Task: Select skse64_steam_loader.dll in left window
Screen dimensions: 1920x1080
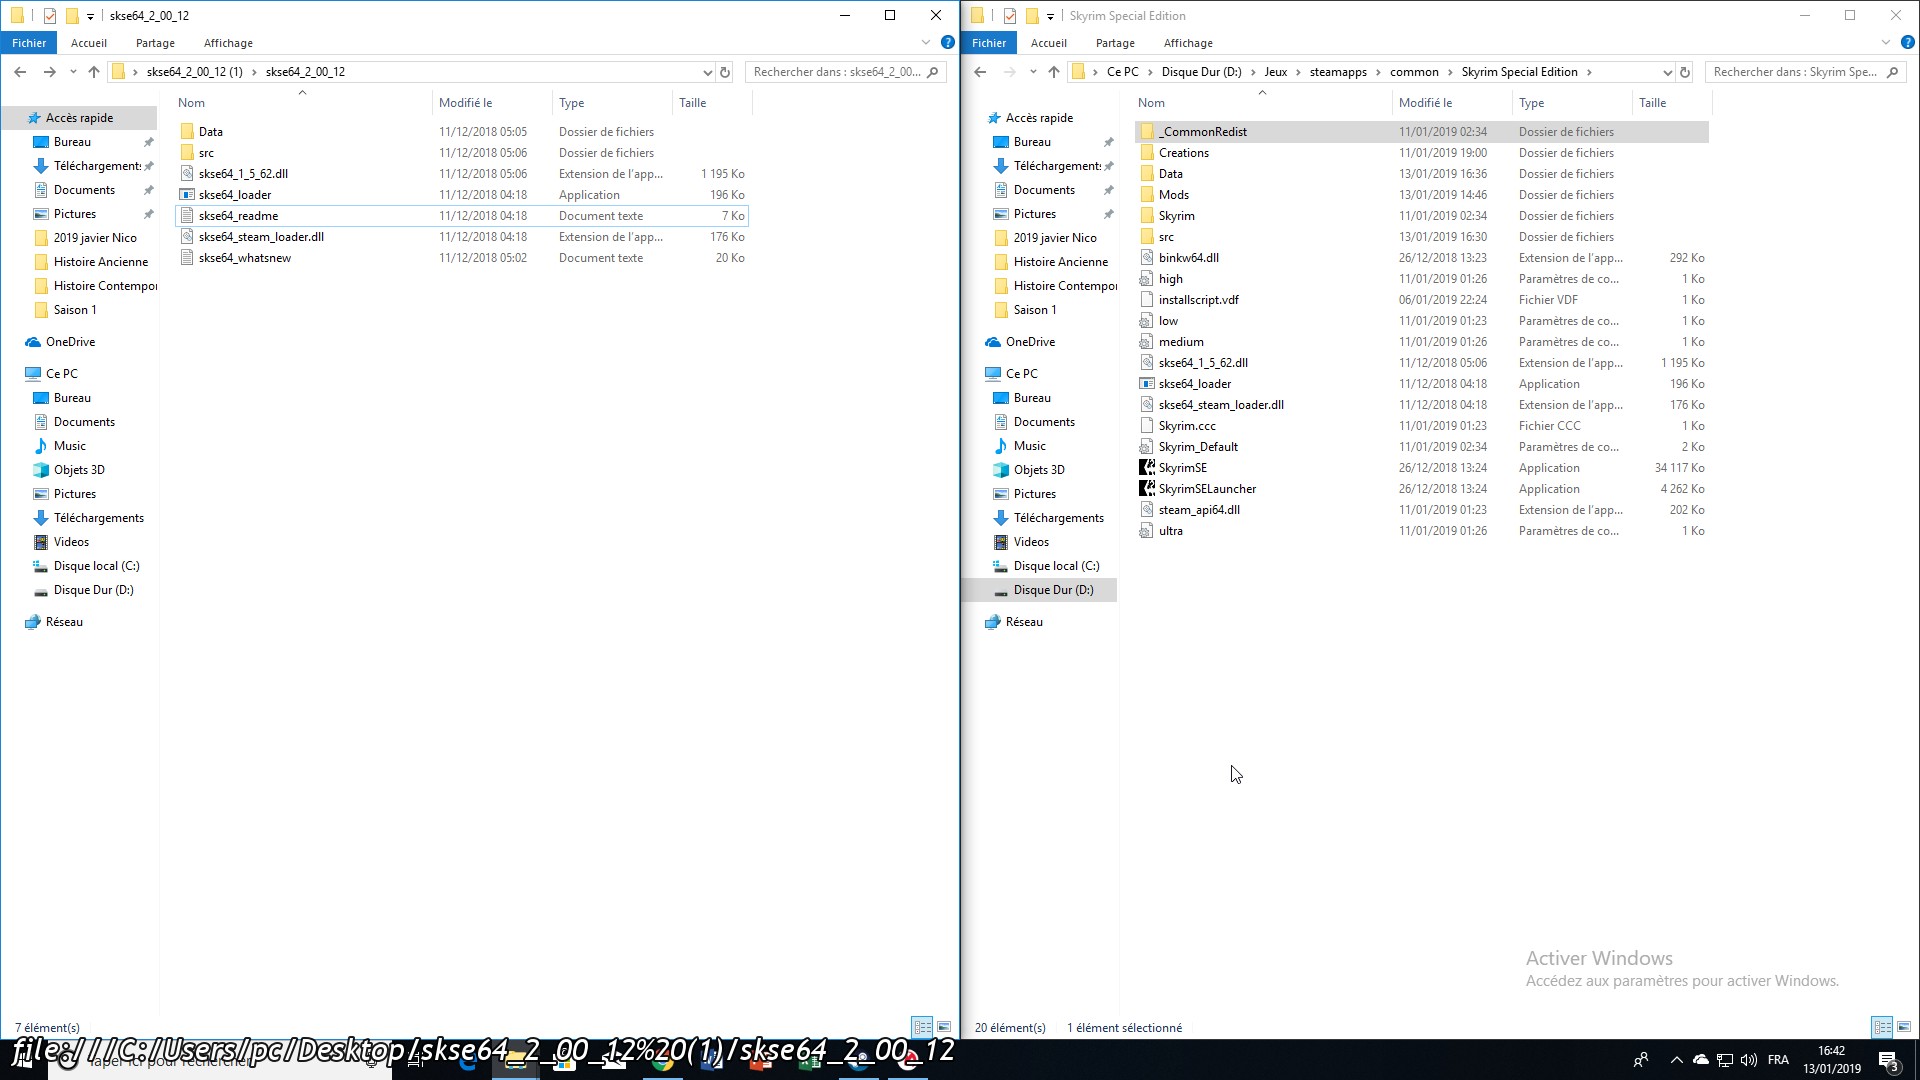Action: click(261, 237)
